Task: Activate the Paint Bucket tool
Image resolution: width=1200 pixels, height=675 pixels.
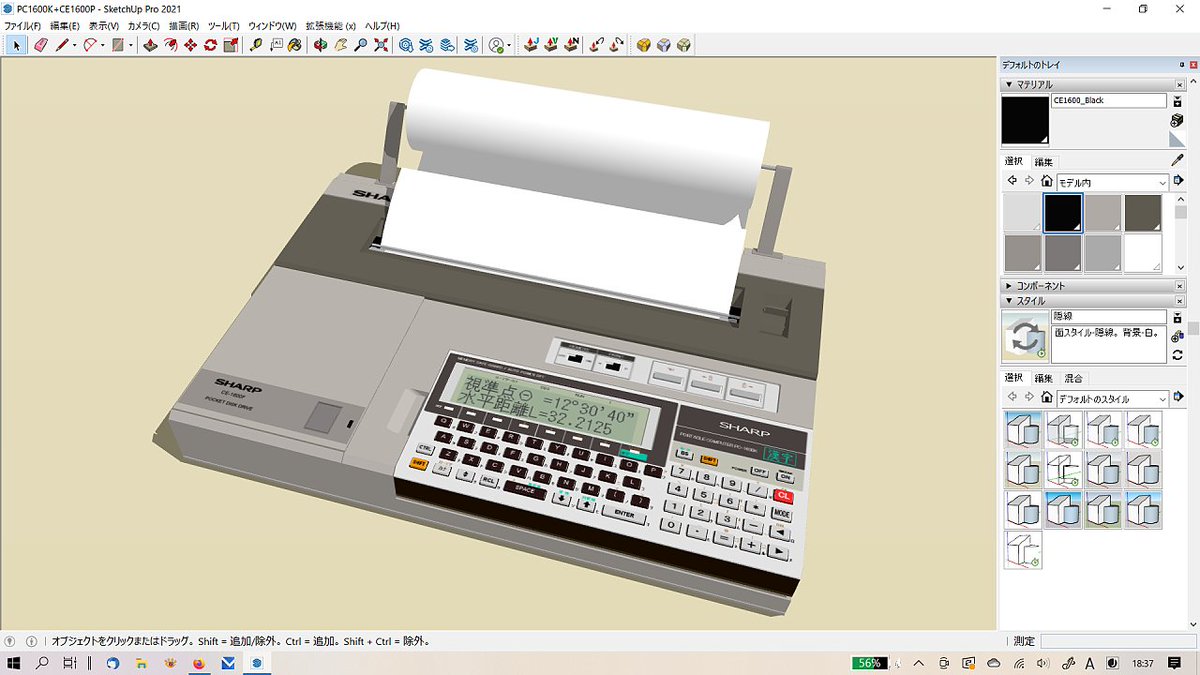Action: (x=297, y=45)
